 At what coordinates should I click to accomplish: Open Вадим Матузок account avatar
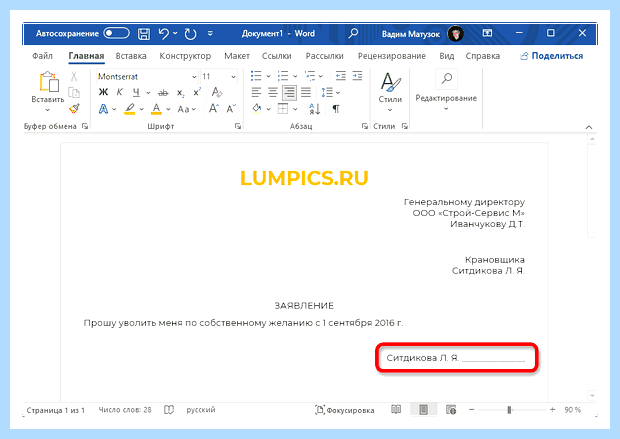click(456, 34)
